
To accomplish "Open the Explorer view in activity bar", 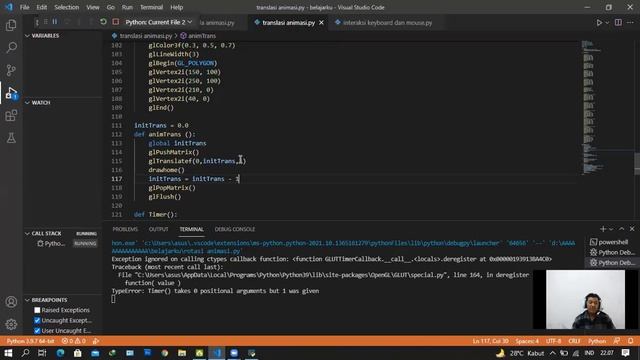I will click(11, 25).
